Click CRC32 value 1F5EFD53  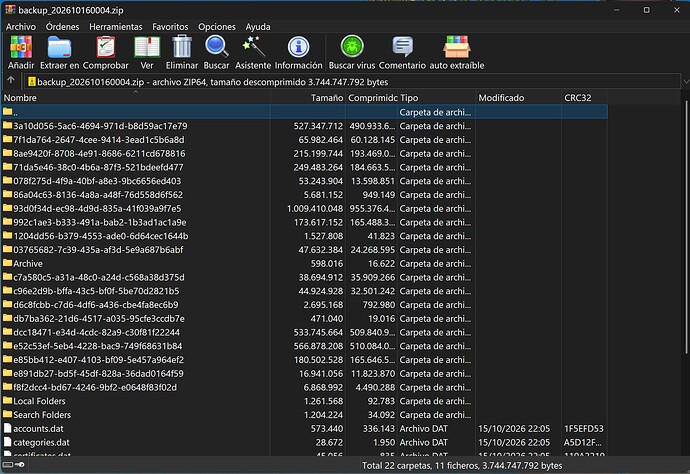click(x=584, y=428)
